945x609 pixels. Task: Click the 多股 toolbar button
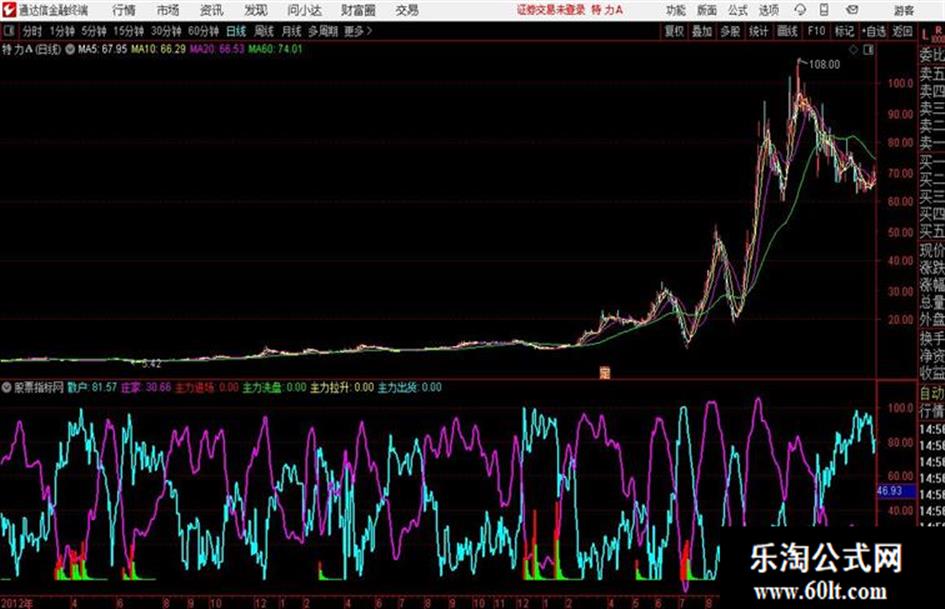(730, 31)
